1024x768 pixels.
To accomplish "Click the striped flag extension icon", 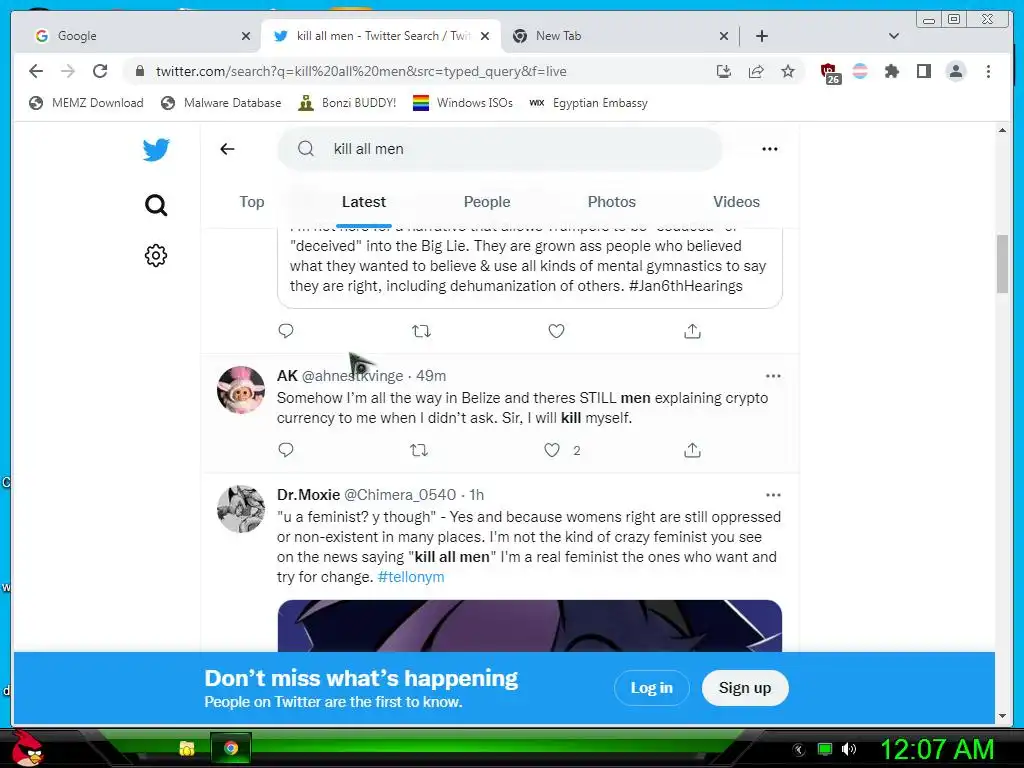I will 860,71.
